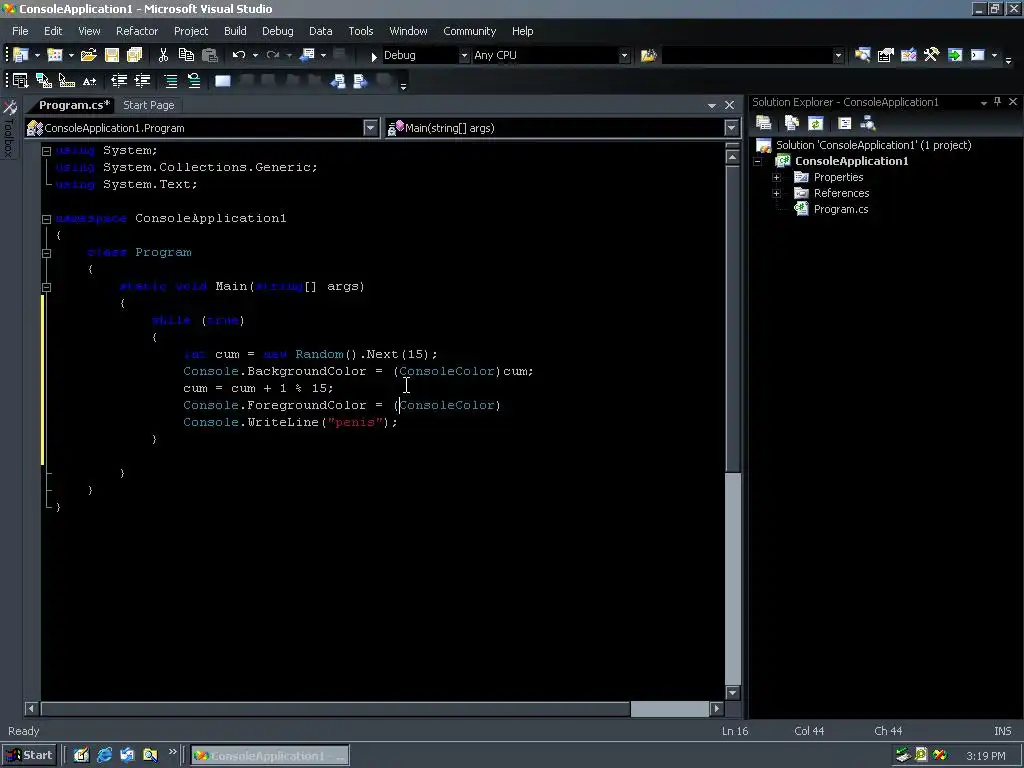Toggle auto-hide pin on Solution Explorer
Image resolution: width=1024 pixels, height=768 pixels.
[997, 102]
